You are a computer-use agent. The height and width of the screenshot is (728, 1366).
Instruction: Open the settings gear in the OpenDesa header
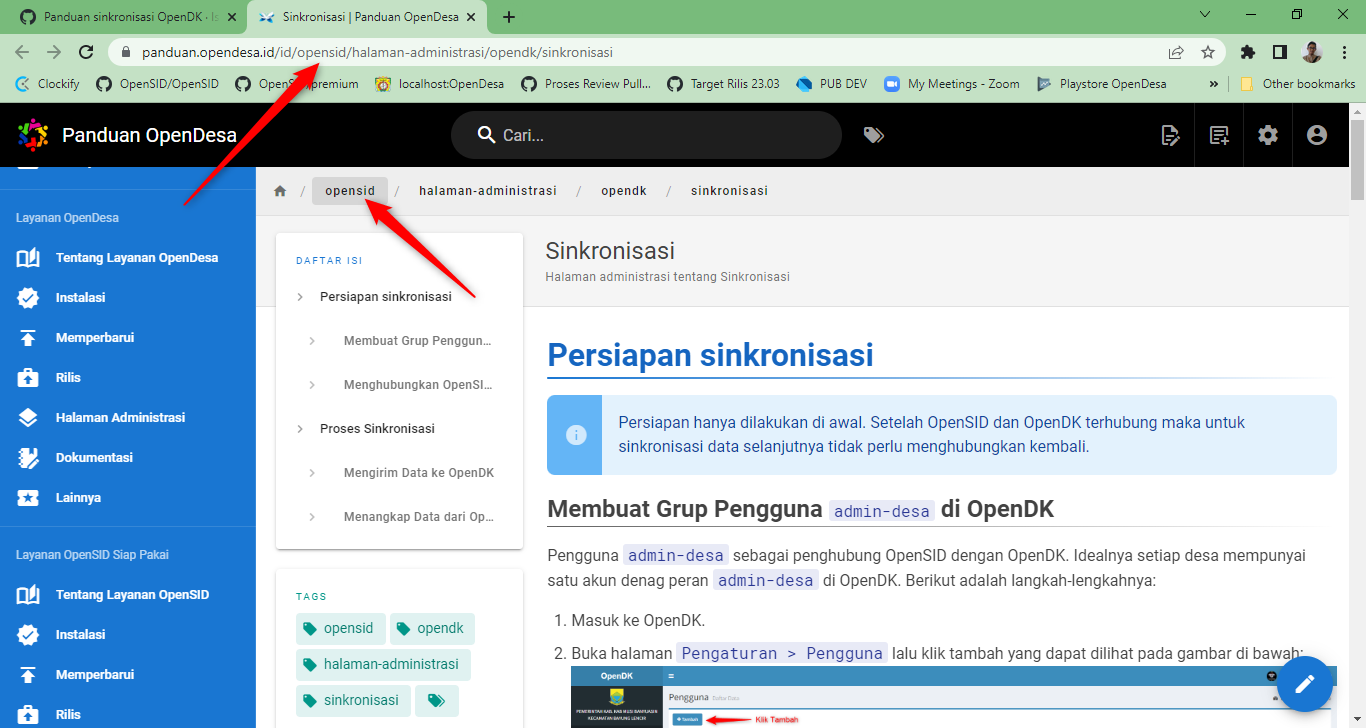[x=1267, y=134]
